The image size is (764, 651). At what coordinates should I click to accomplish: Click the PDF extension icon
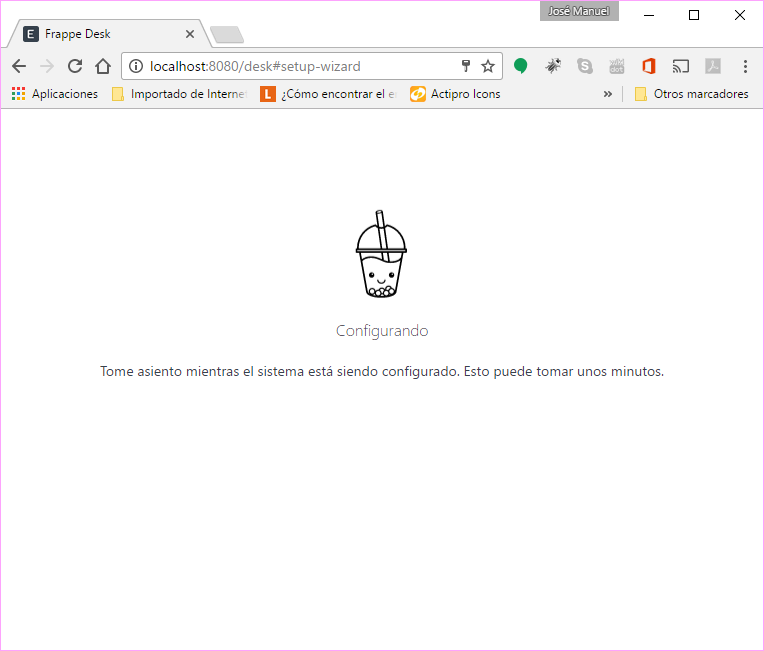[x=713, y=66]
